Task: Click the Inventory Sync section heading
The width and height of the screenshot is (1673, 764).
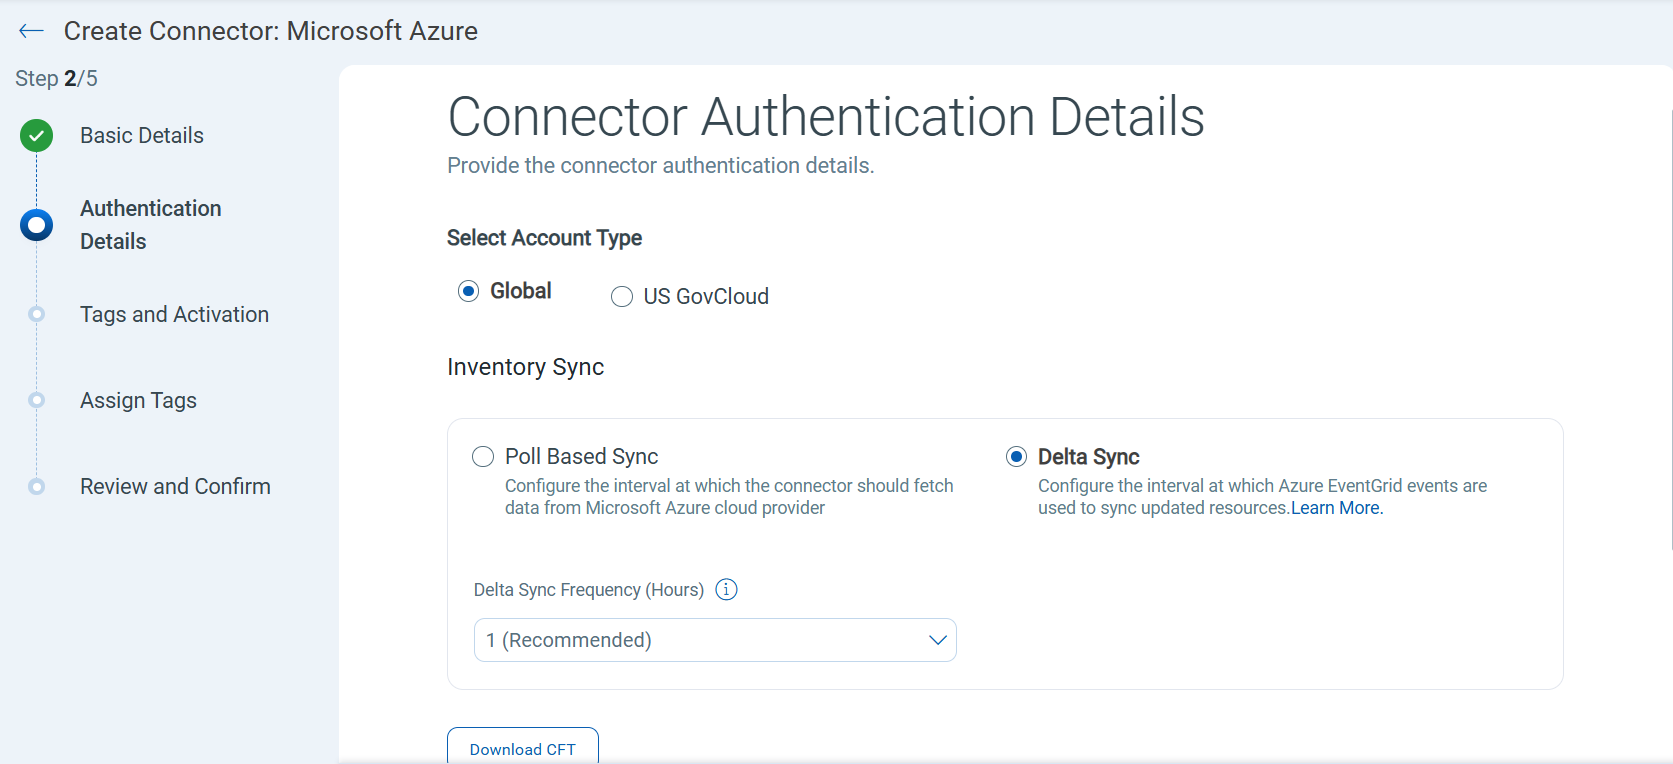Action: coord(525,367)
